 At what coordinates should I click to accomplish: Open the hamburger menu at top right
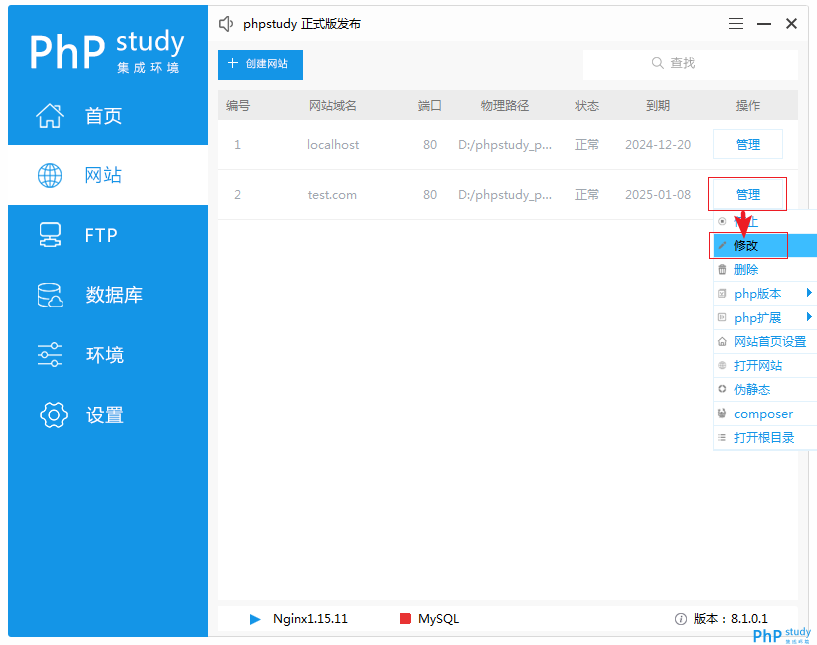point(735,23)
